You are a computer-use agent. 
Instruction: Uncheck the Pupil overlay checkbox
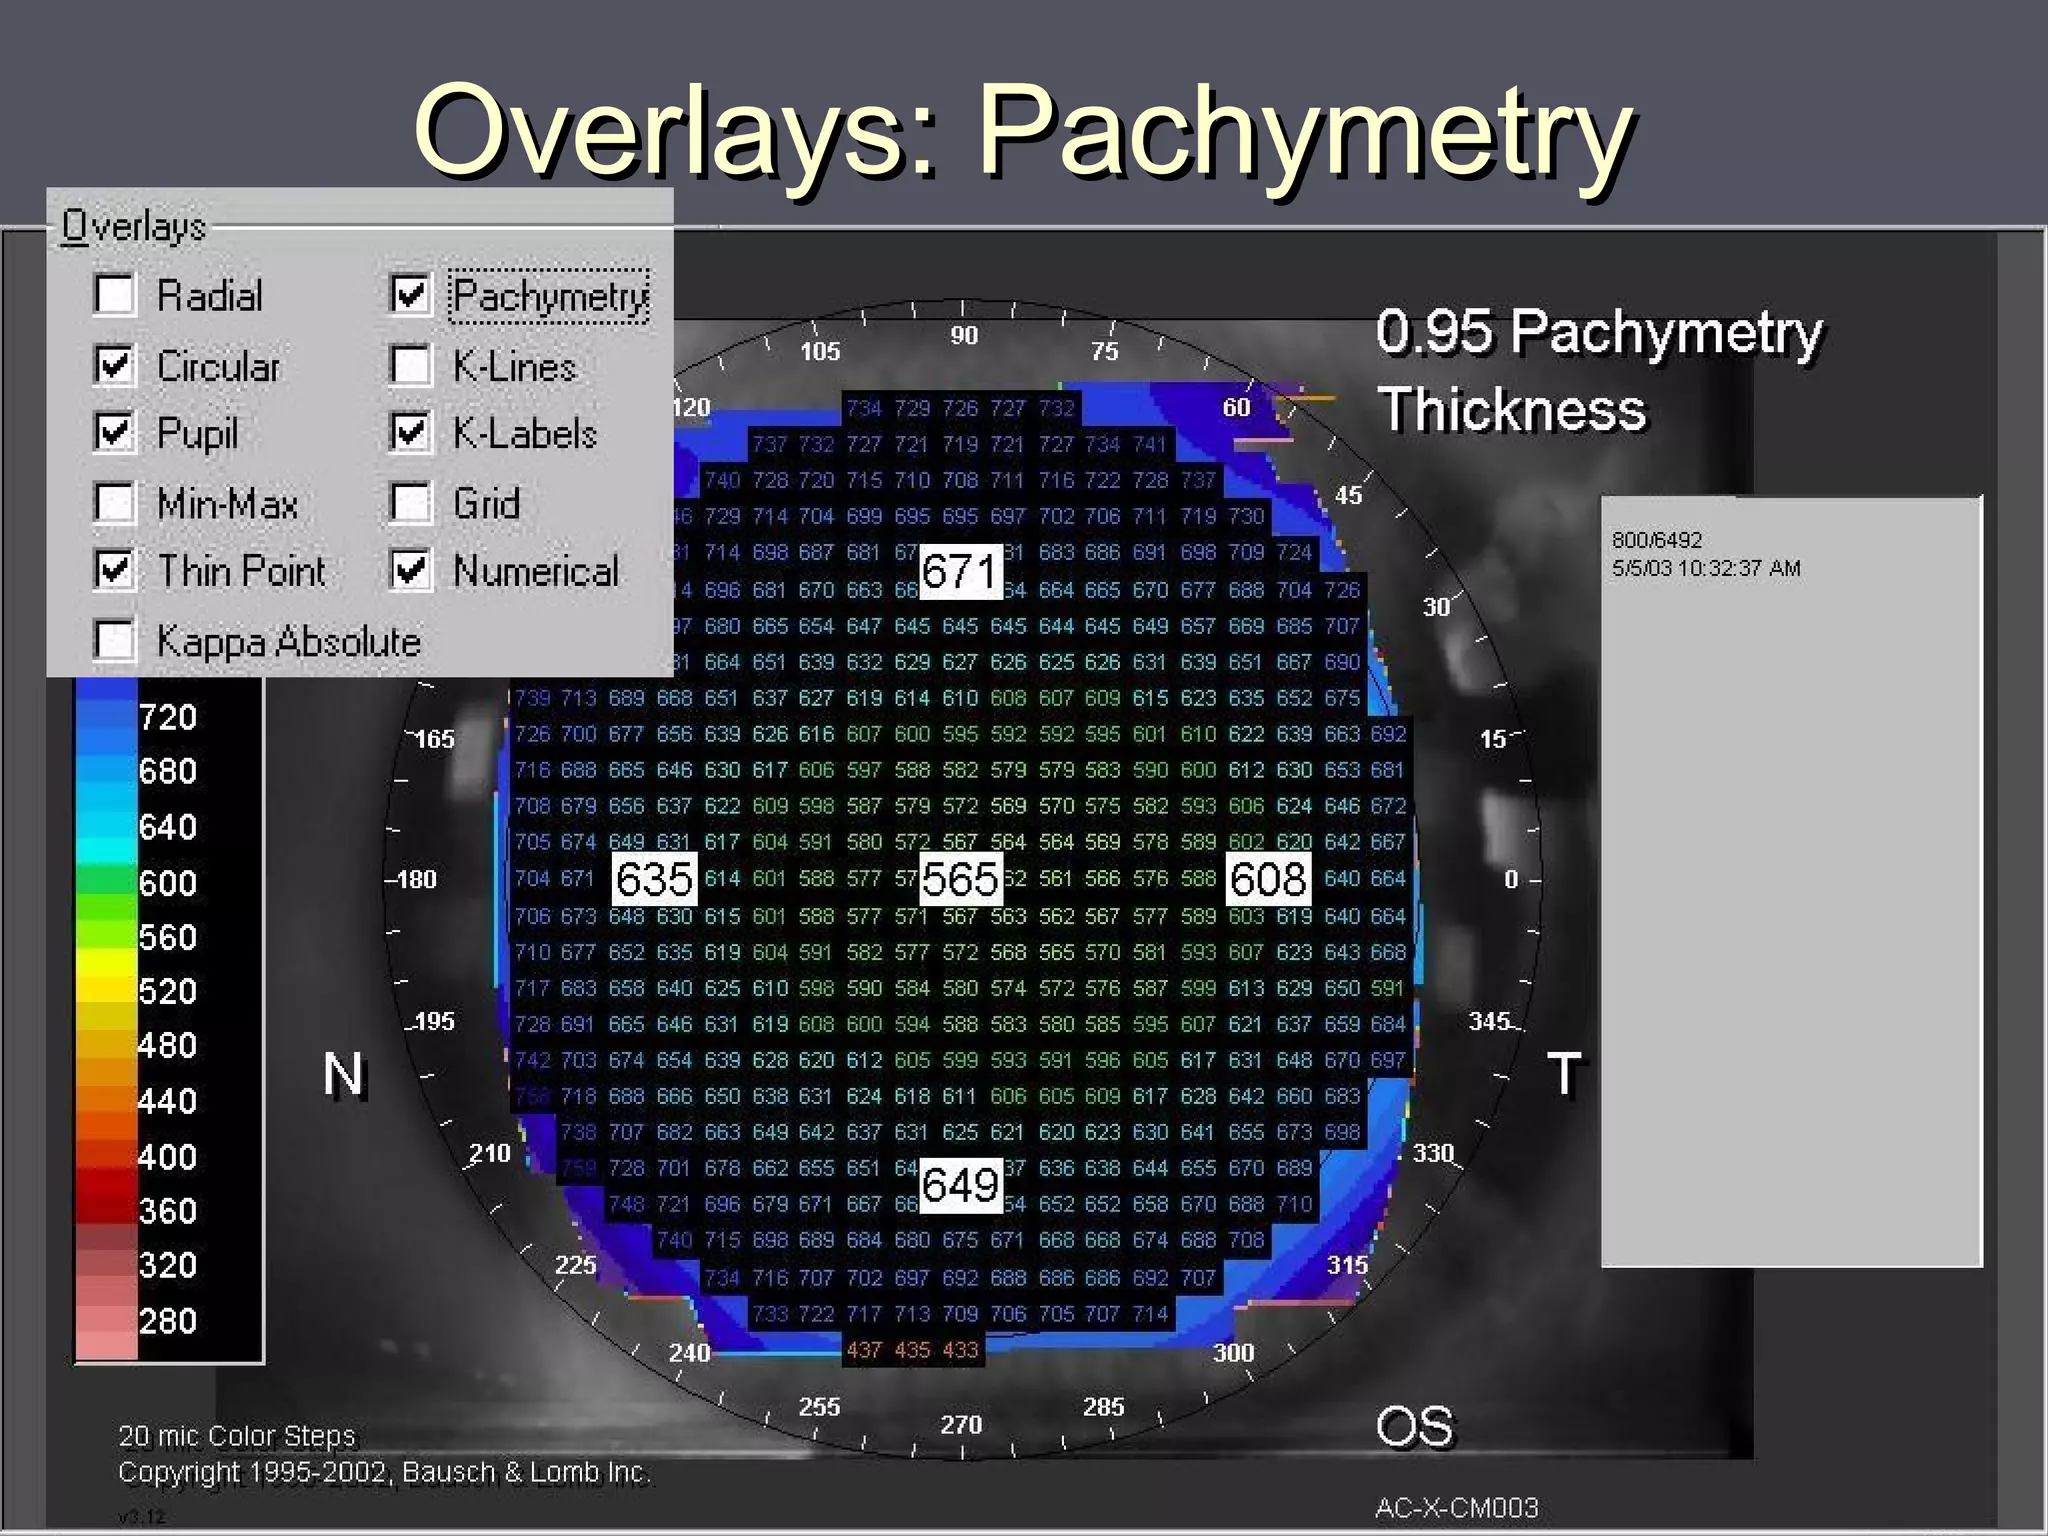click(x=114, y=433)
